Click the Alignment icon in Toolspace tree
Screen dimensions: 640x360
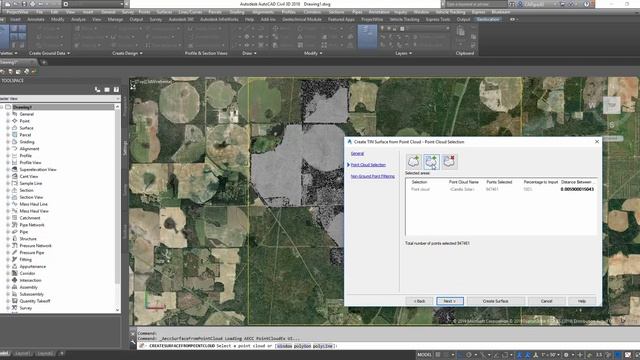(x=15, y=149)
